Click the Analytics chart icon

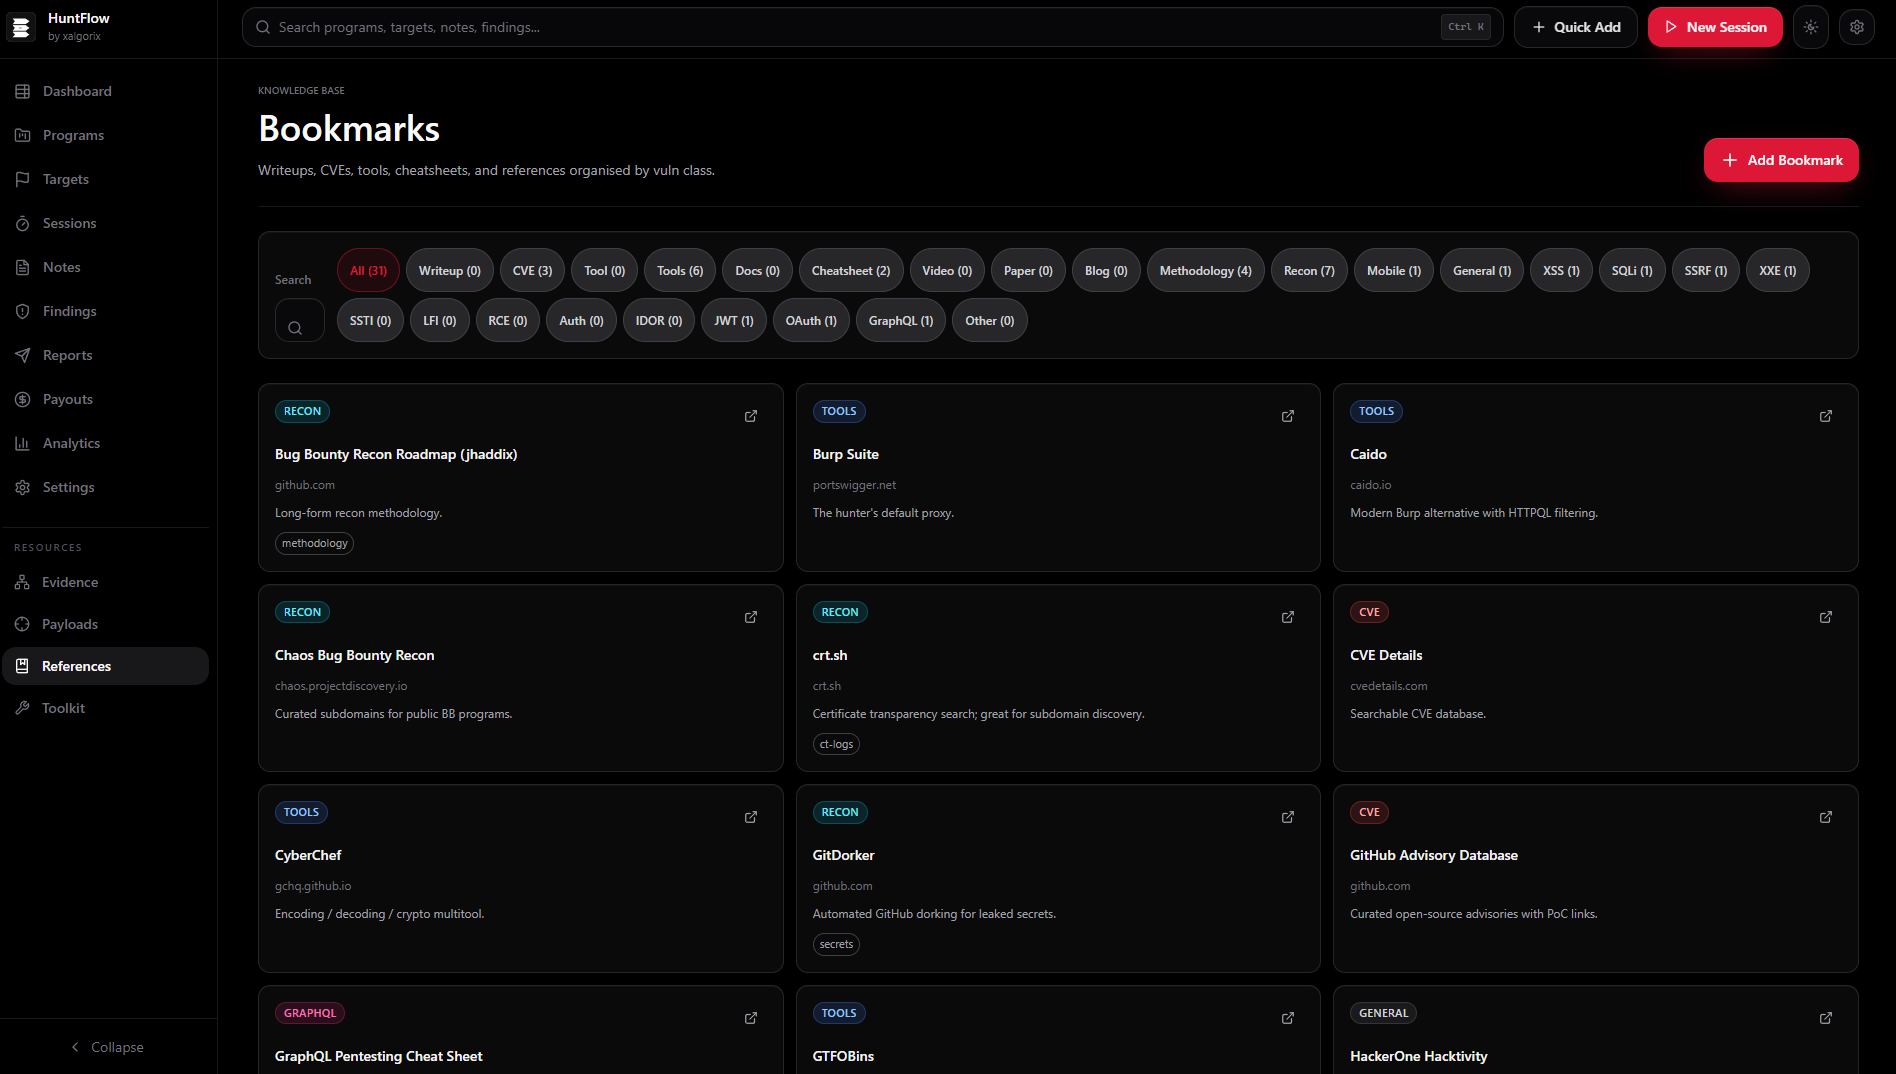click(22, 443)
